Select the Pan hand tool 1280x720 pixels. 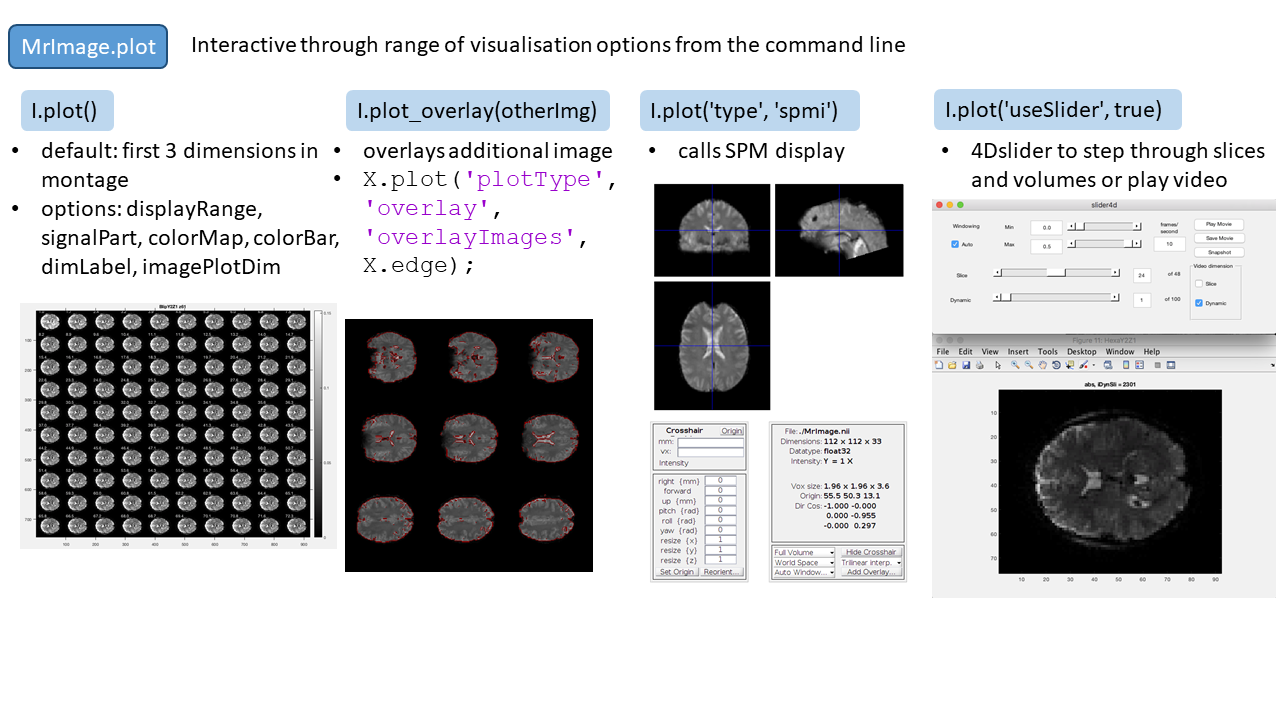click(1042, 365)
